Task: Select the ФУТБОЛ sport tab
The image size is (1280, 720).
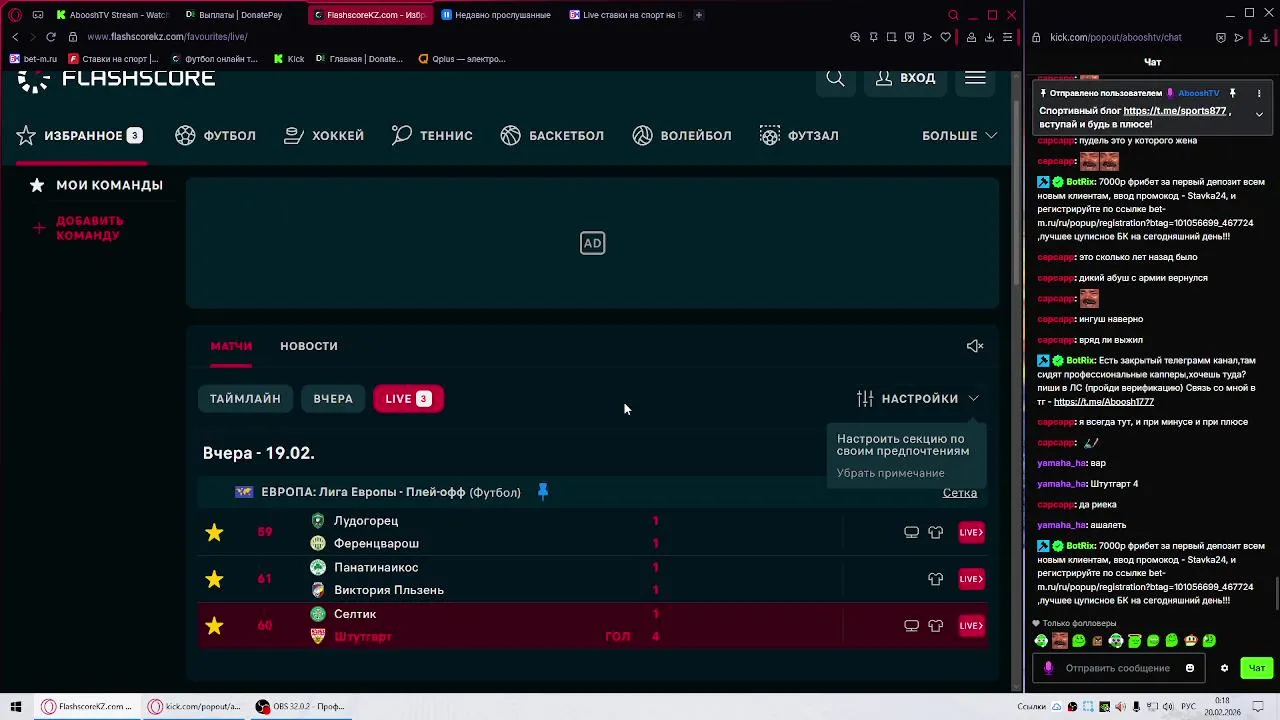Action: point(215,135)
